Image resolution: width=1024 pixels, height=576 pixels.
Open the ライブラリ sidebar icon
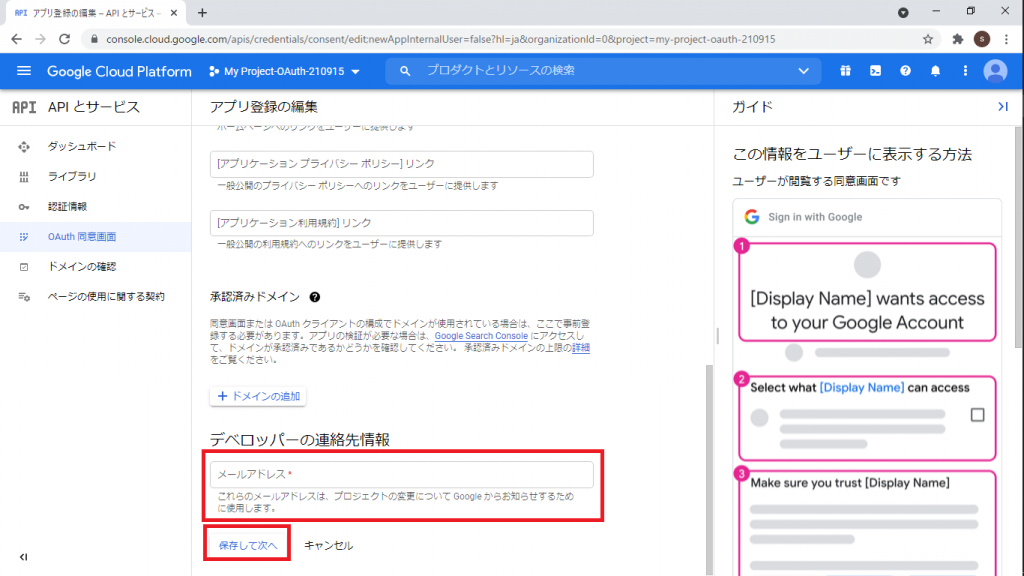(25, 176)
